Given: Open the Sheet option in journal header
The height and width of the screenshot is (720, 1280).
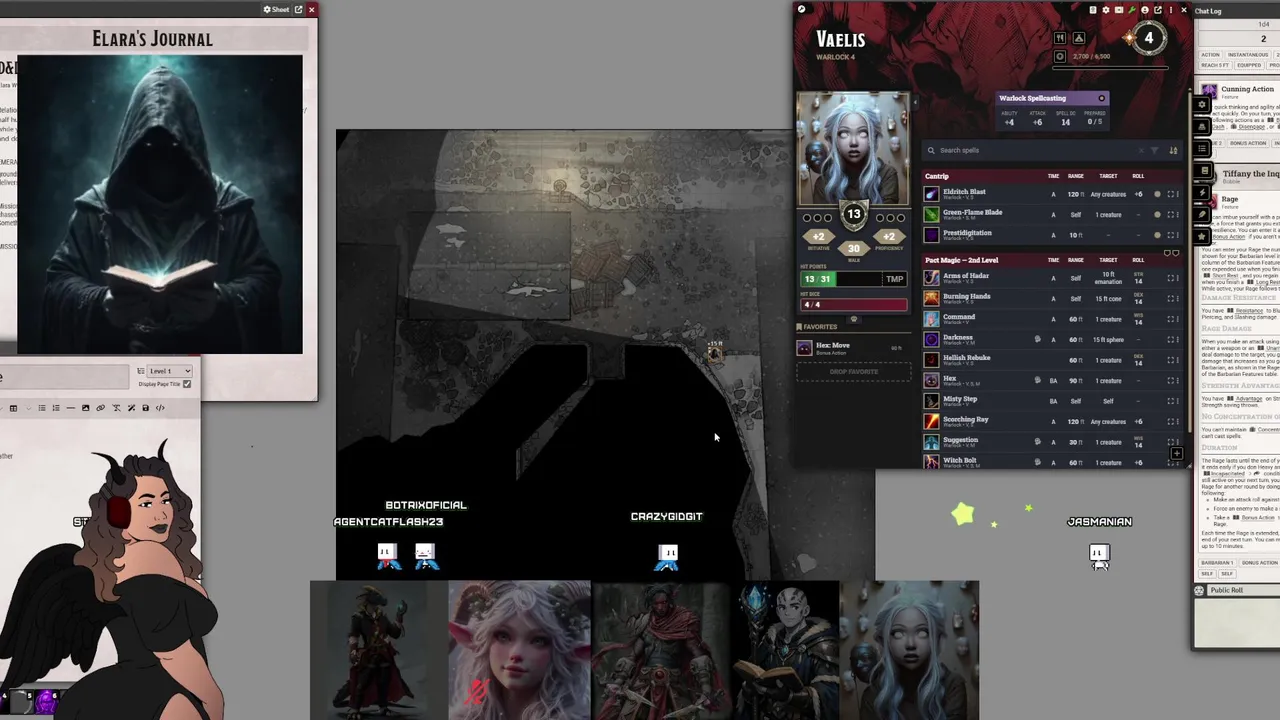Looking at the screenshot, I should coord(276,9).
